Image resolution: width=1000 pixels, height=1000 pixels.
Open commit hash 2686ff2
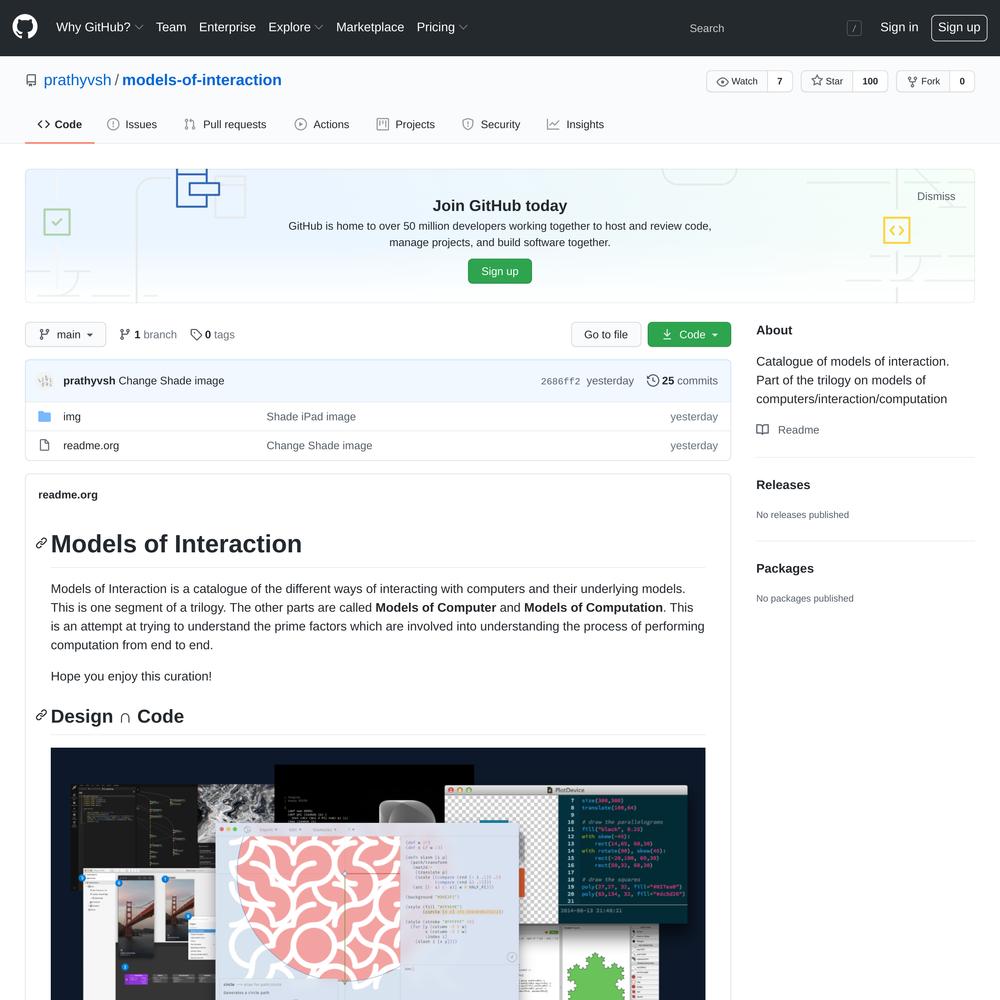click(560, 381)
